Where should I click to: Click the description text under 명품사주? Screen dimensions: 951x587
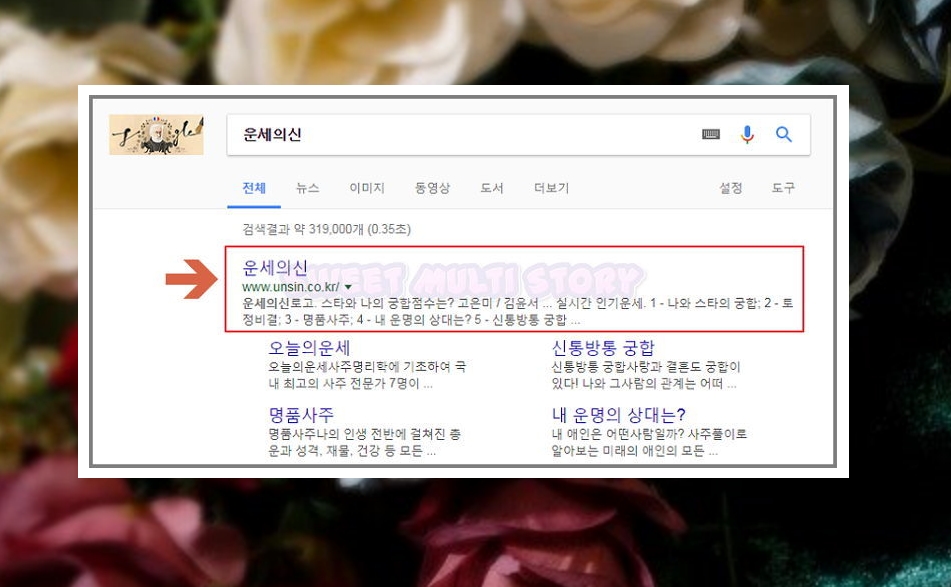click(x=365, y=443)
